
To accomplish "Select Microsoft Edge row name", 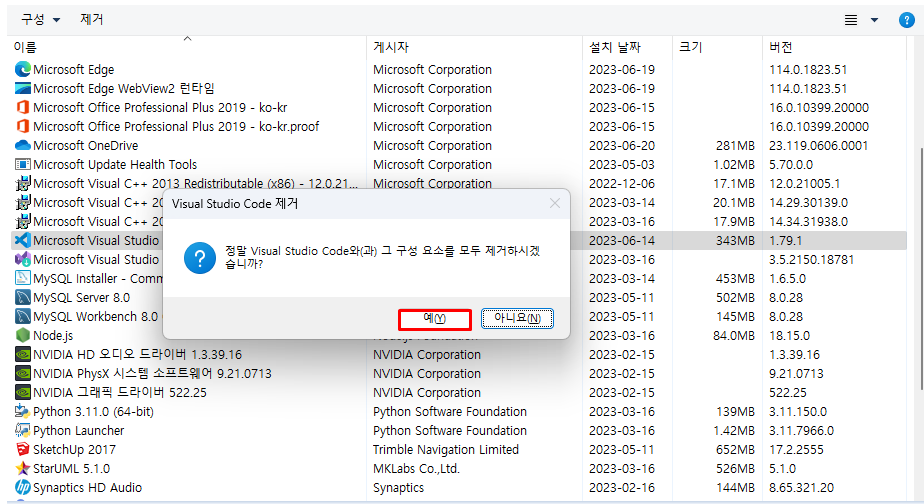I will (74, 70).
